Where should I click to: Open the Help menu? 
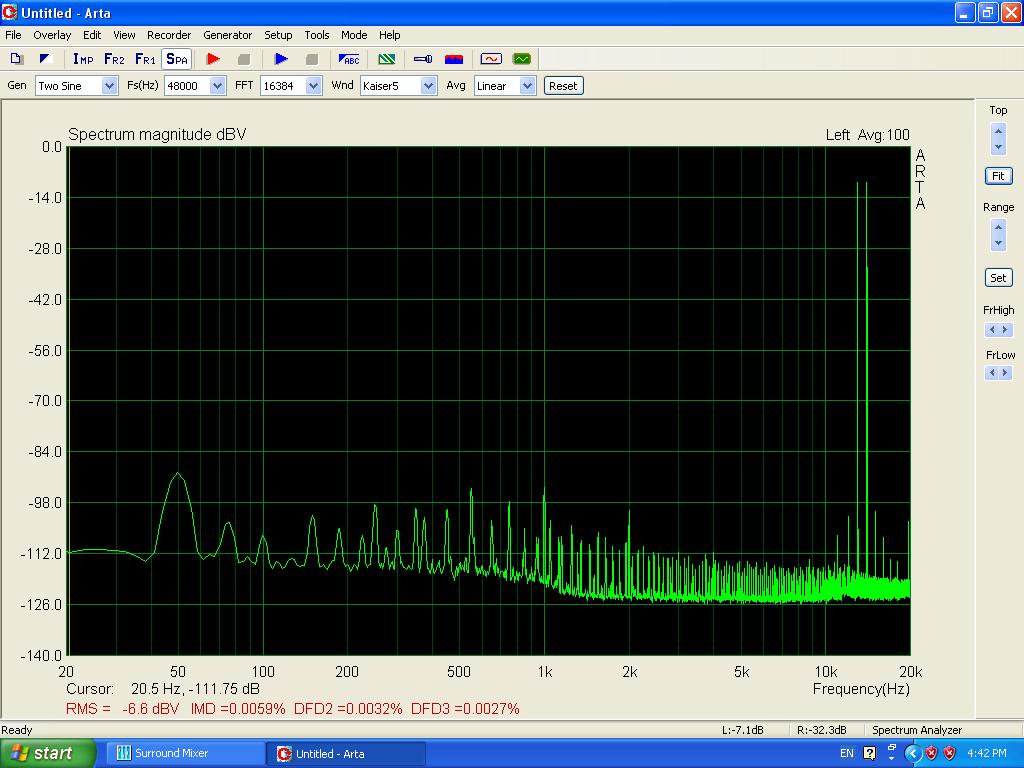[x=390, y=35]
